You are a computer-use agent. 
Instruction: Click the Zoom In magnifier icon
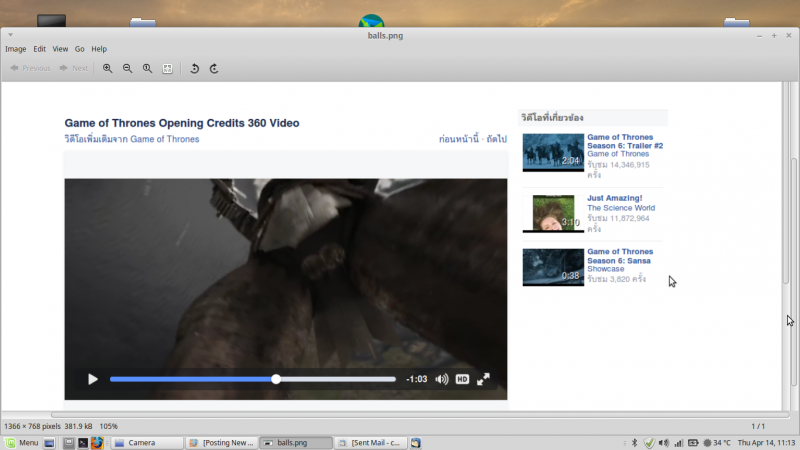(108, 68)
